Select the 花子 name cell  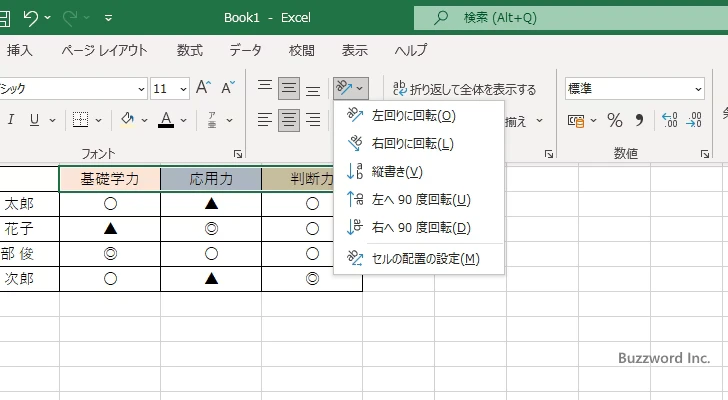pos(29,229)
